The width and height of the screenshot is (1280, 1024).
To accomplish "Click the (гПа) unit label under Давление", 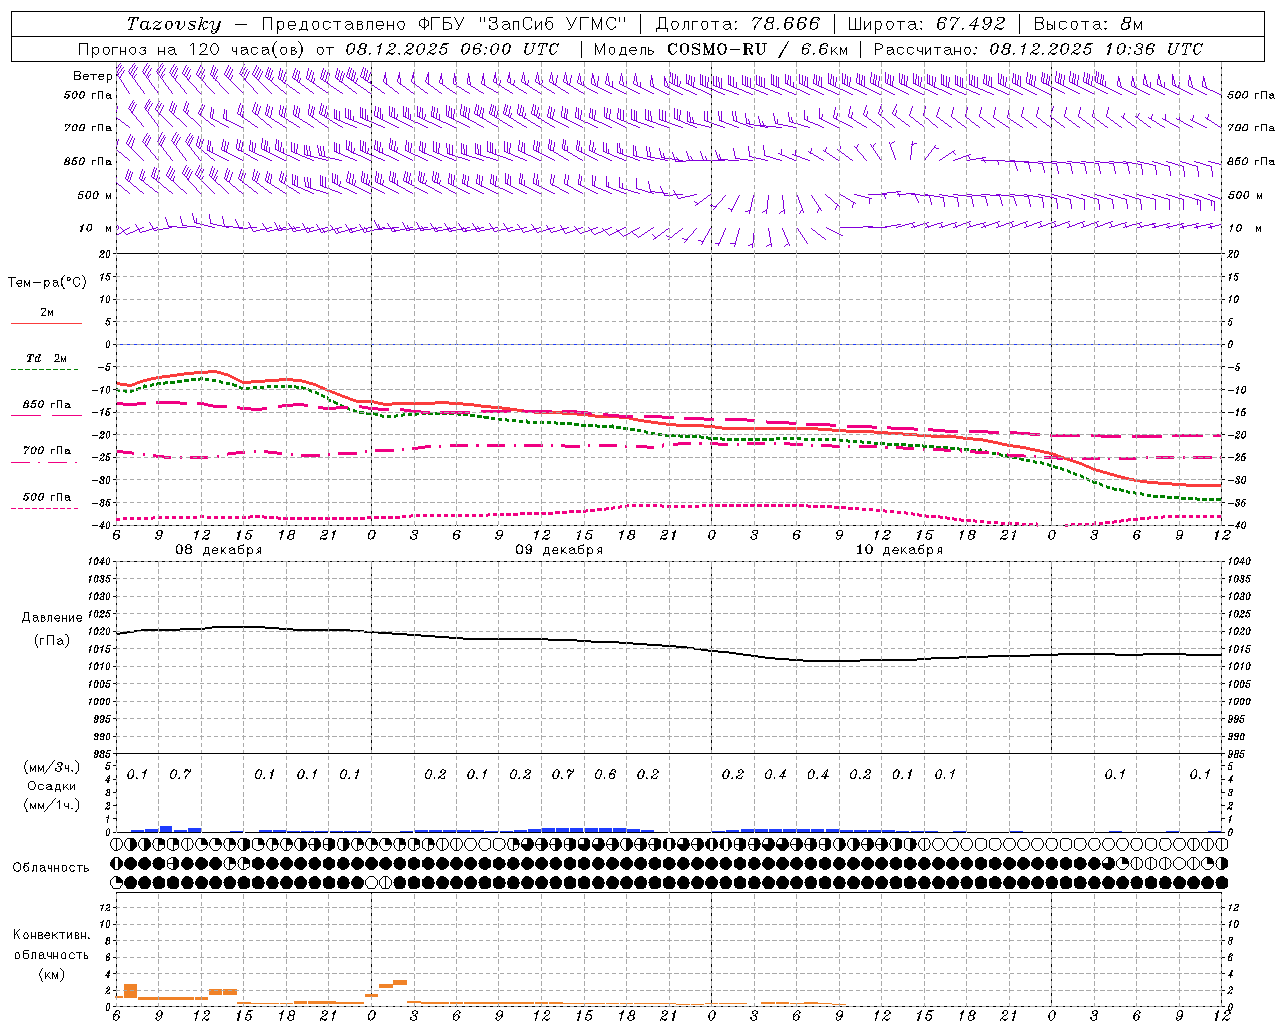I will (x=52, y=640).
